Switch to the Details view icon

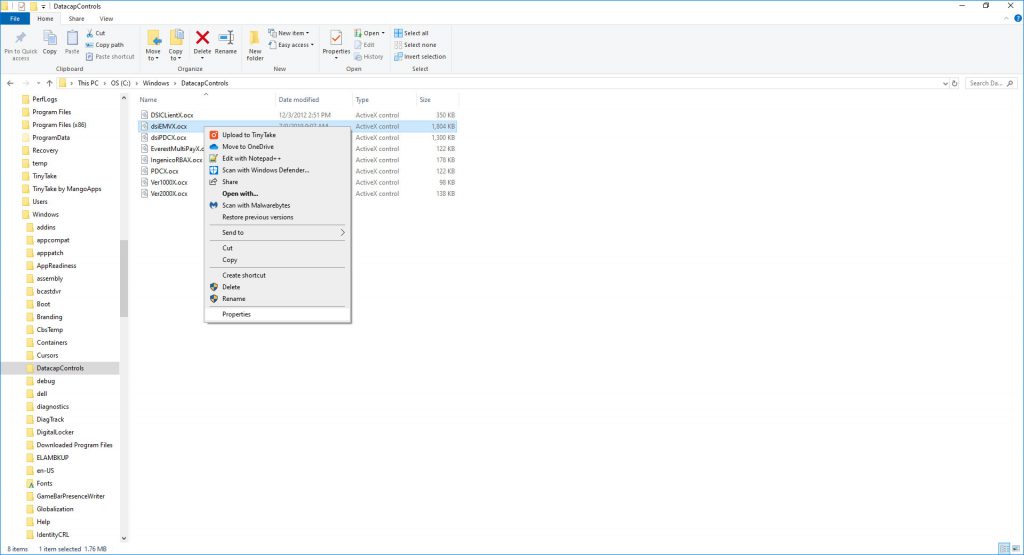click(x=1004, y=548)
